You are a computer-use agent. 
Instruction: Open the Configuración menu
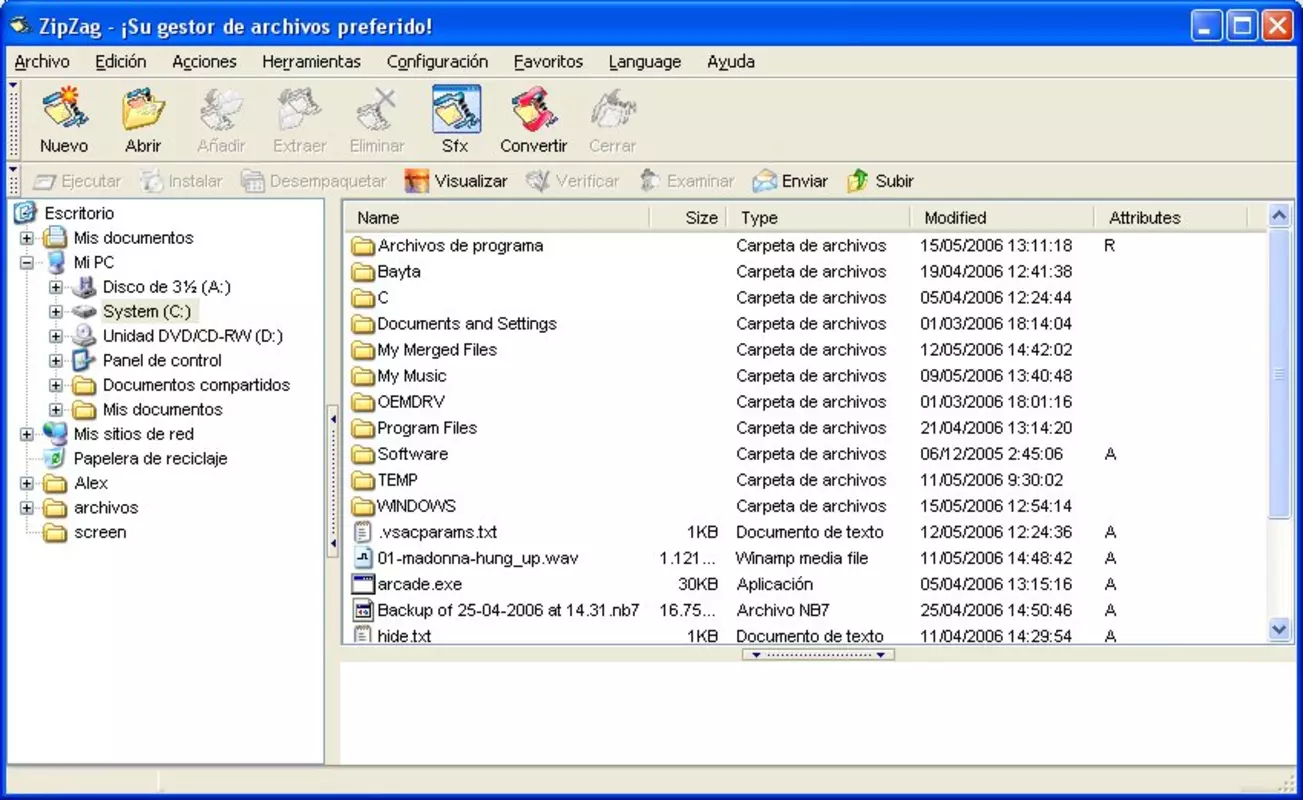click(437, 62)
